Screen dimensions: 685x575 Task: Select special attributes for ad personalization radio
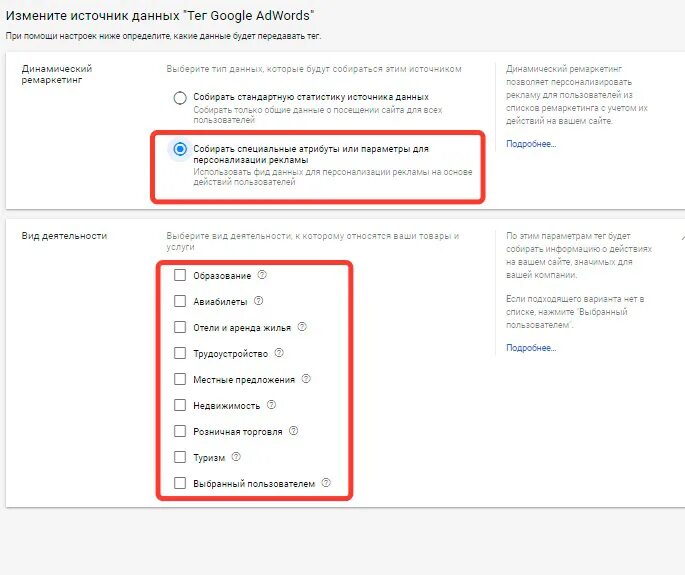pyautogui.click(x=180, y=149)
